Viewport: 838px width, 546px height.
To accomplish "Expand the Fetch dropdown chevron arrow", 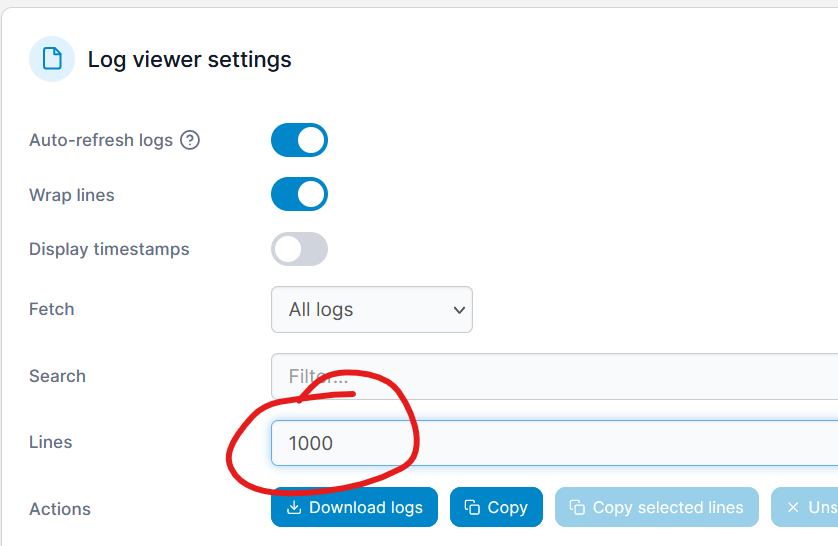I will coord(459,310).
